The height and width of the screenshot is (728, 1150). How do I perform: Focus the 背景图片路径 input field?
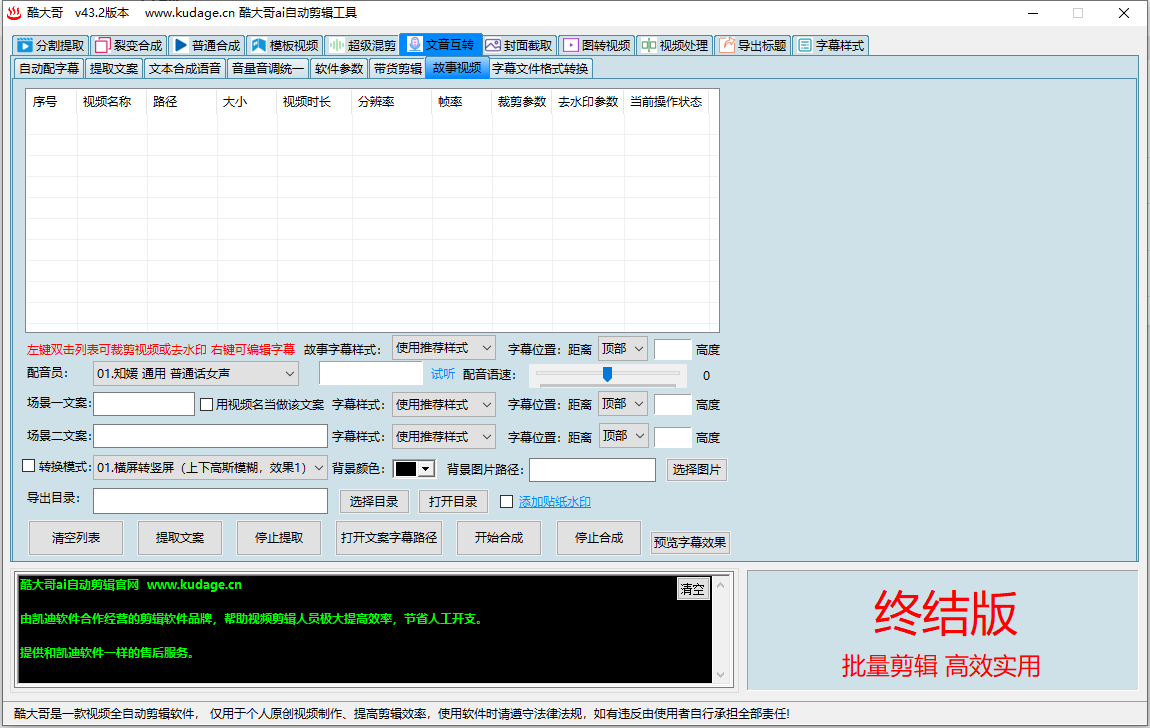point(592,470)
